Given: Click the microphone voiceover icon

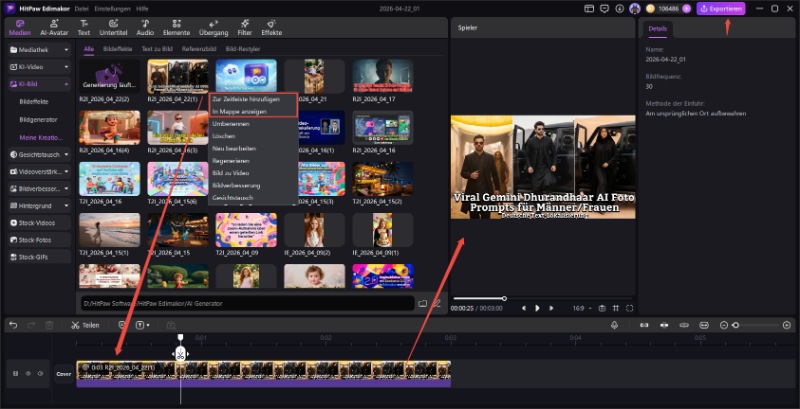Looking at the screenshot, I should 615,325.
